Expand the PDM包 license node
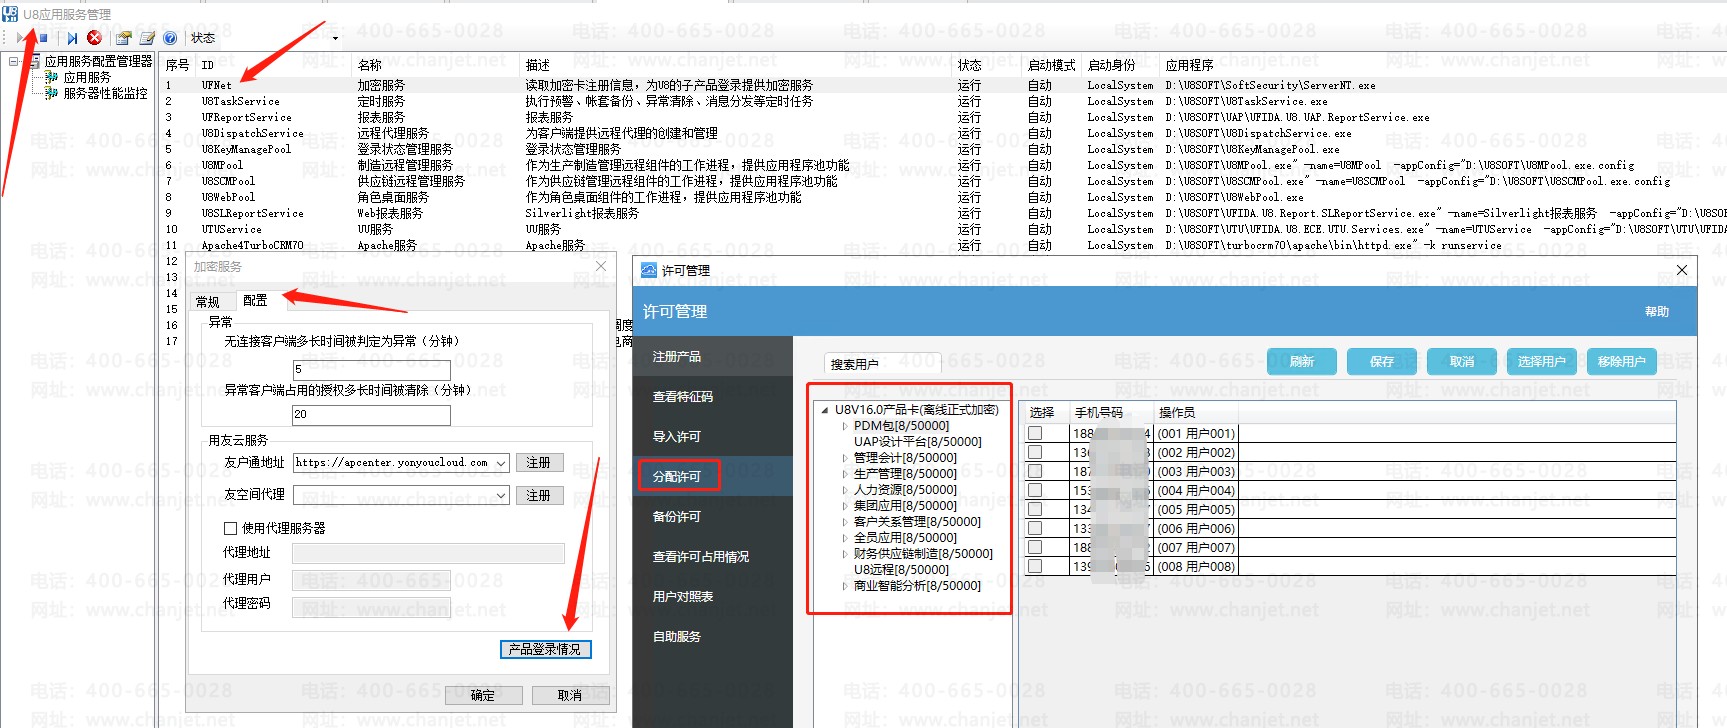This screenshot has height=728, width=1727. click(x=844, y=426)
